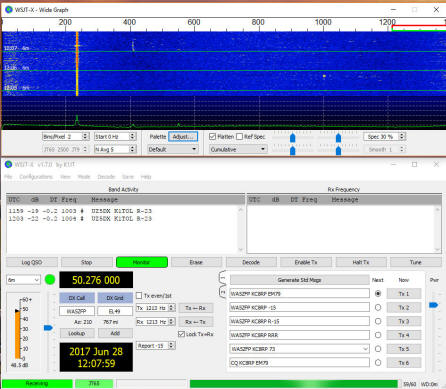Send message now with Tx 1 button
Image resolution: width=446 pixels, height=389 pixels.
click(x=404, y=294)
